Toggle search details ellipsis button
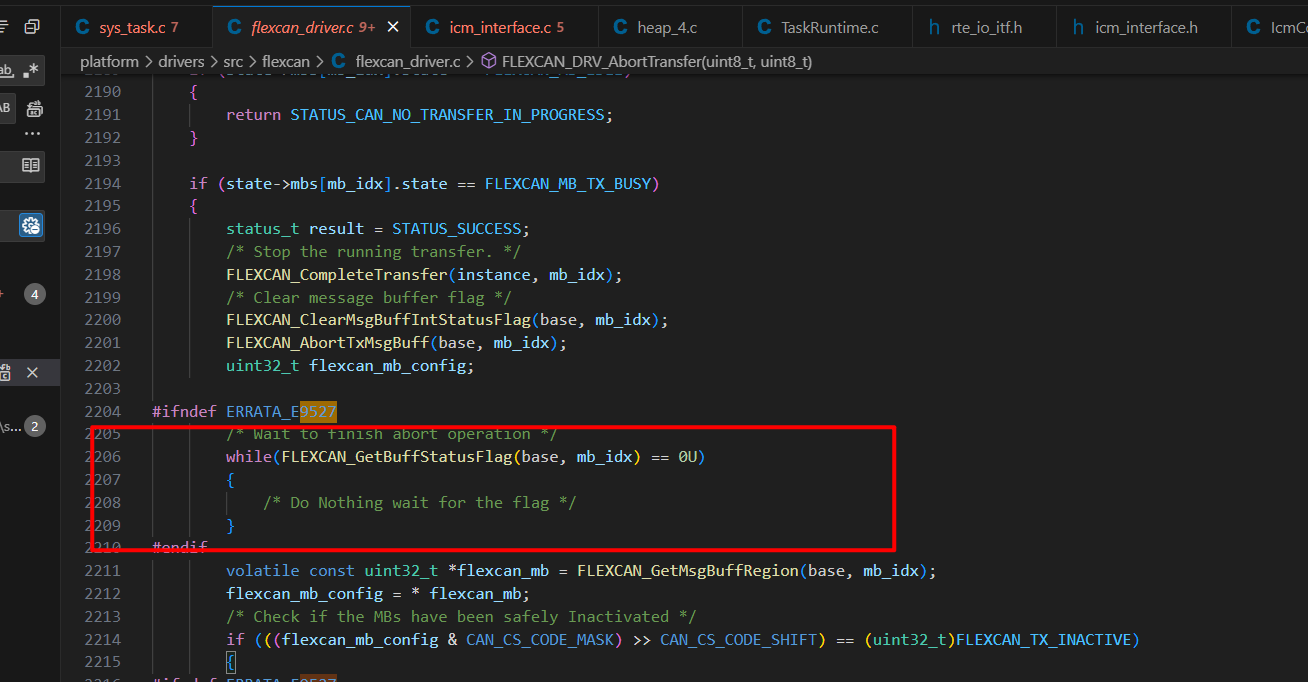The image size is (1308, 682). pos(33,133)
